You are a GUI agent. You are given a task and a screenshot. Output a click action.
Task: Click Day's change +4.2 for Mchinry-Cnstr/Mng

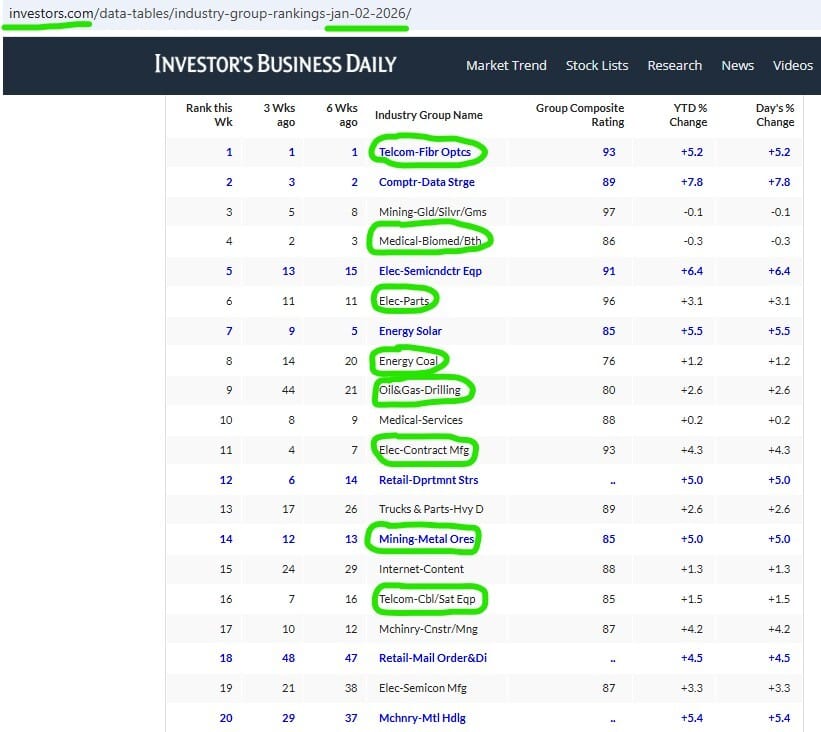pos(779,629)
